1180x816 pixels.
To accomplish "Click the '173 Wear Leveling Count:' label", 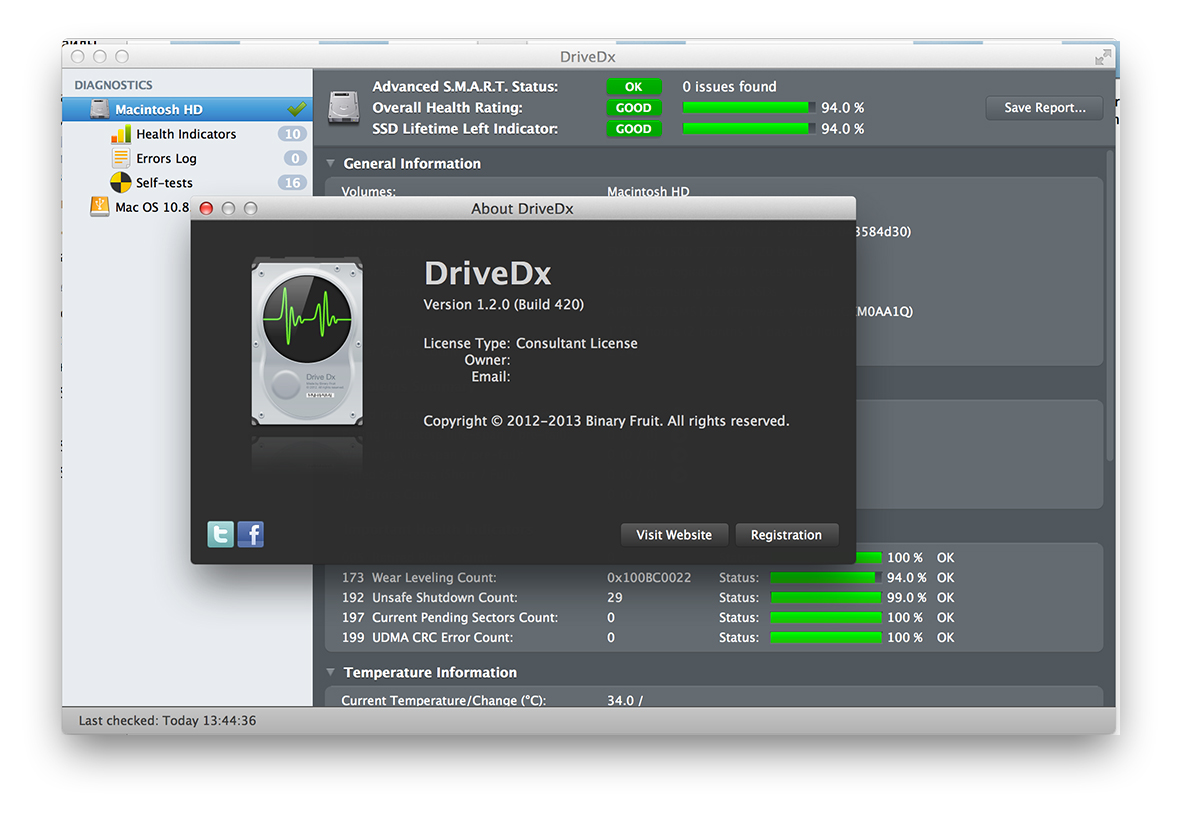I will click(x=419, y=577).
